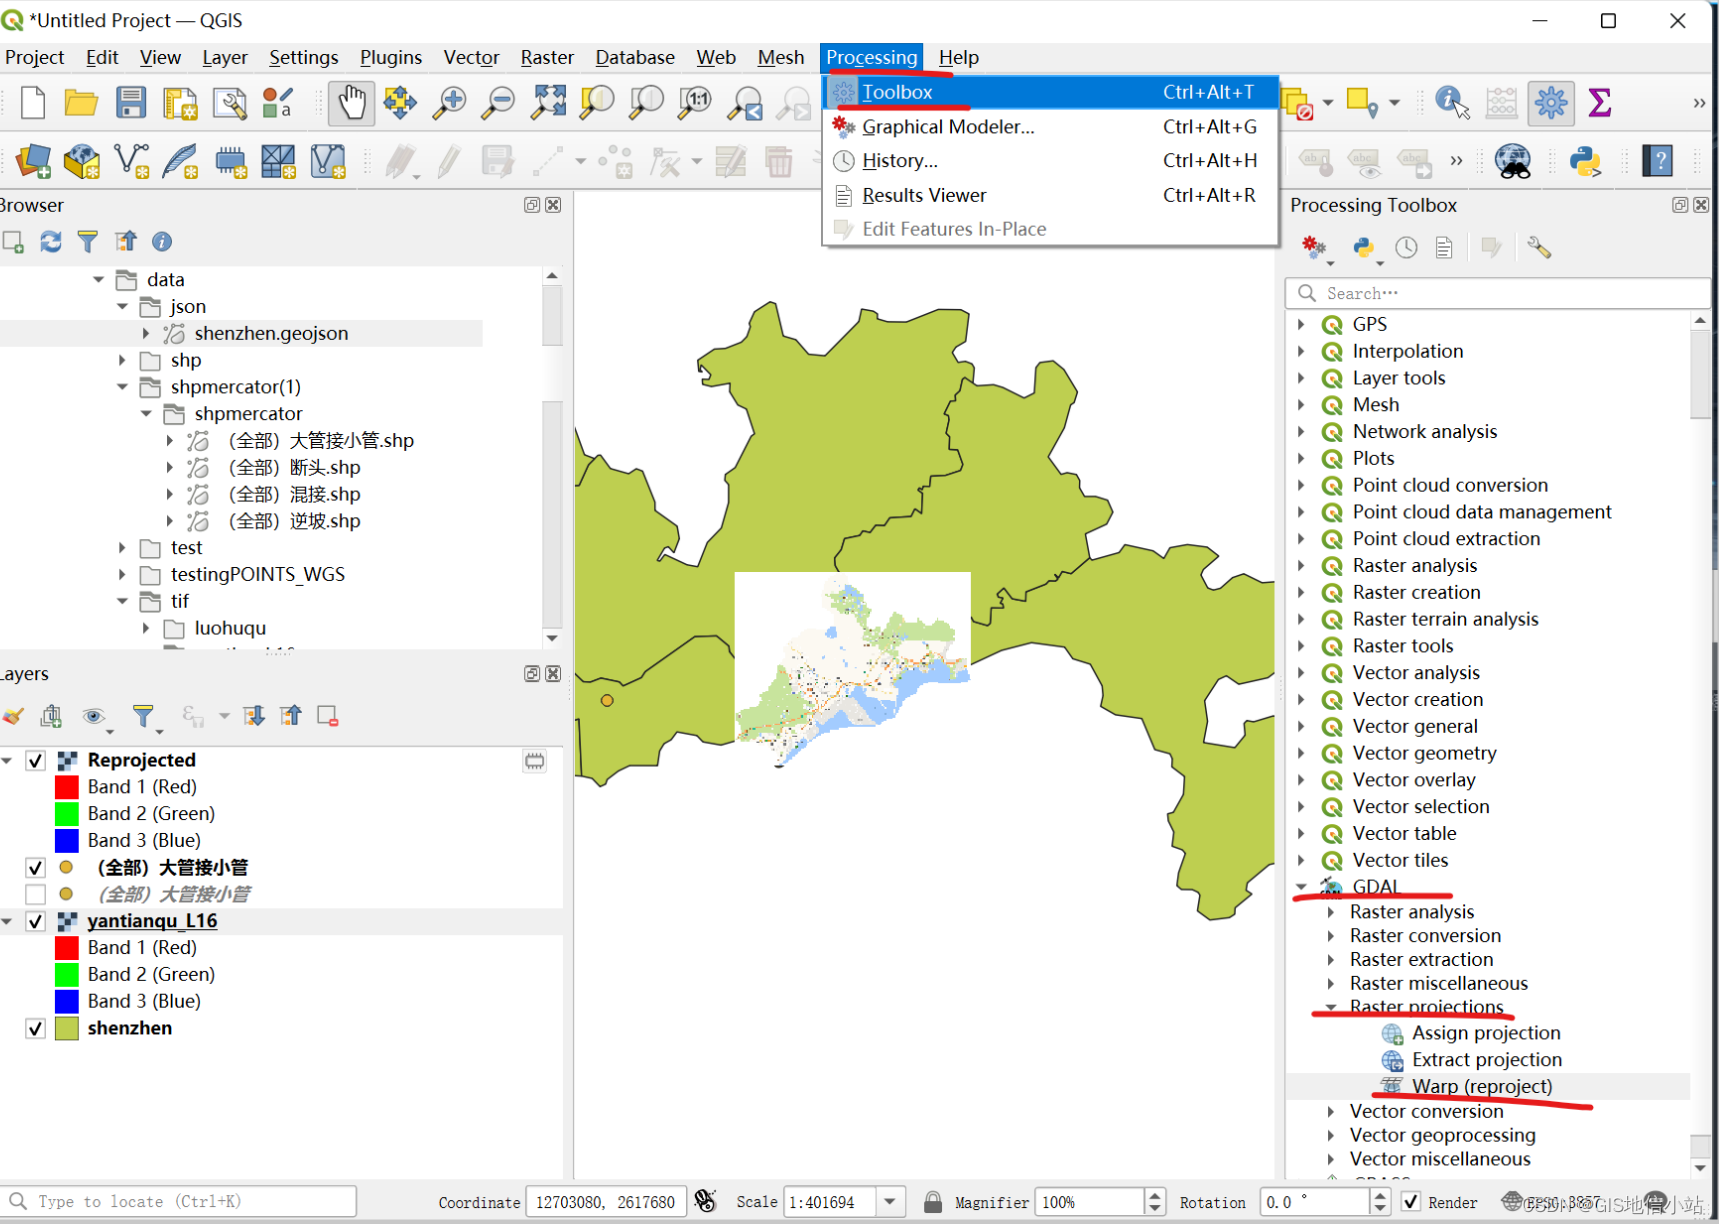The width and height of the screenshot is (1719, 1224).
Task: Click the Coordinate value field
Action: tap(606, 1202)
